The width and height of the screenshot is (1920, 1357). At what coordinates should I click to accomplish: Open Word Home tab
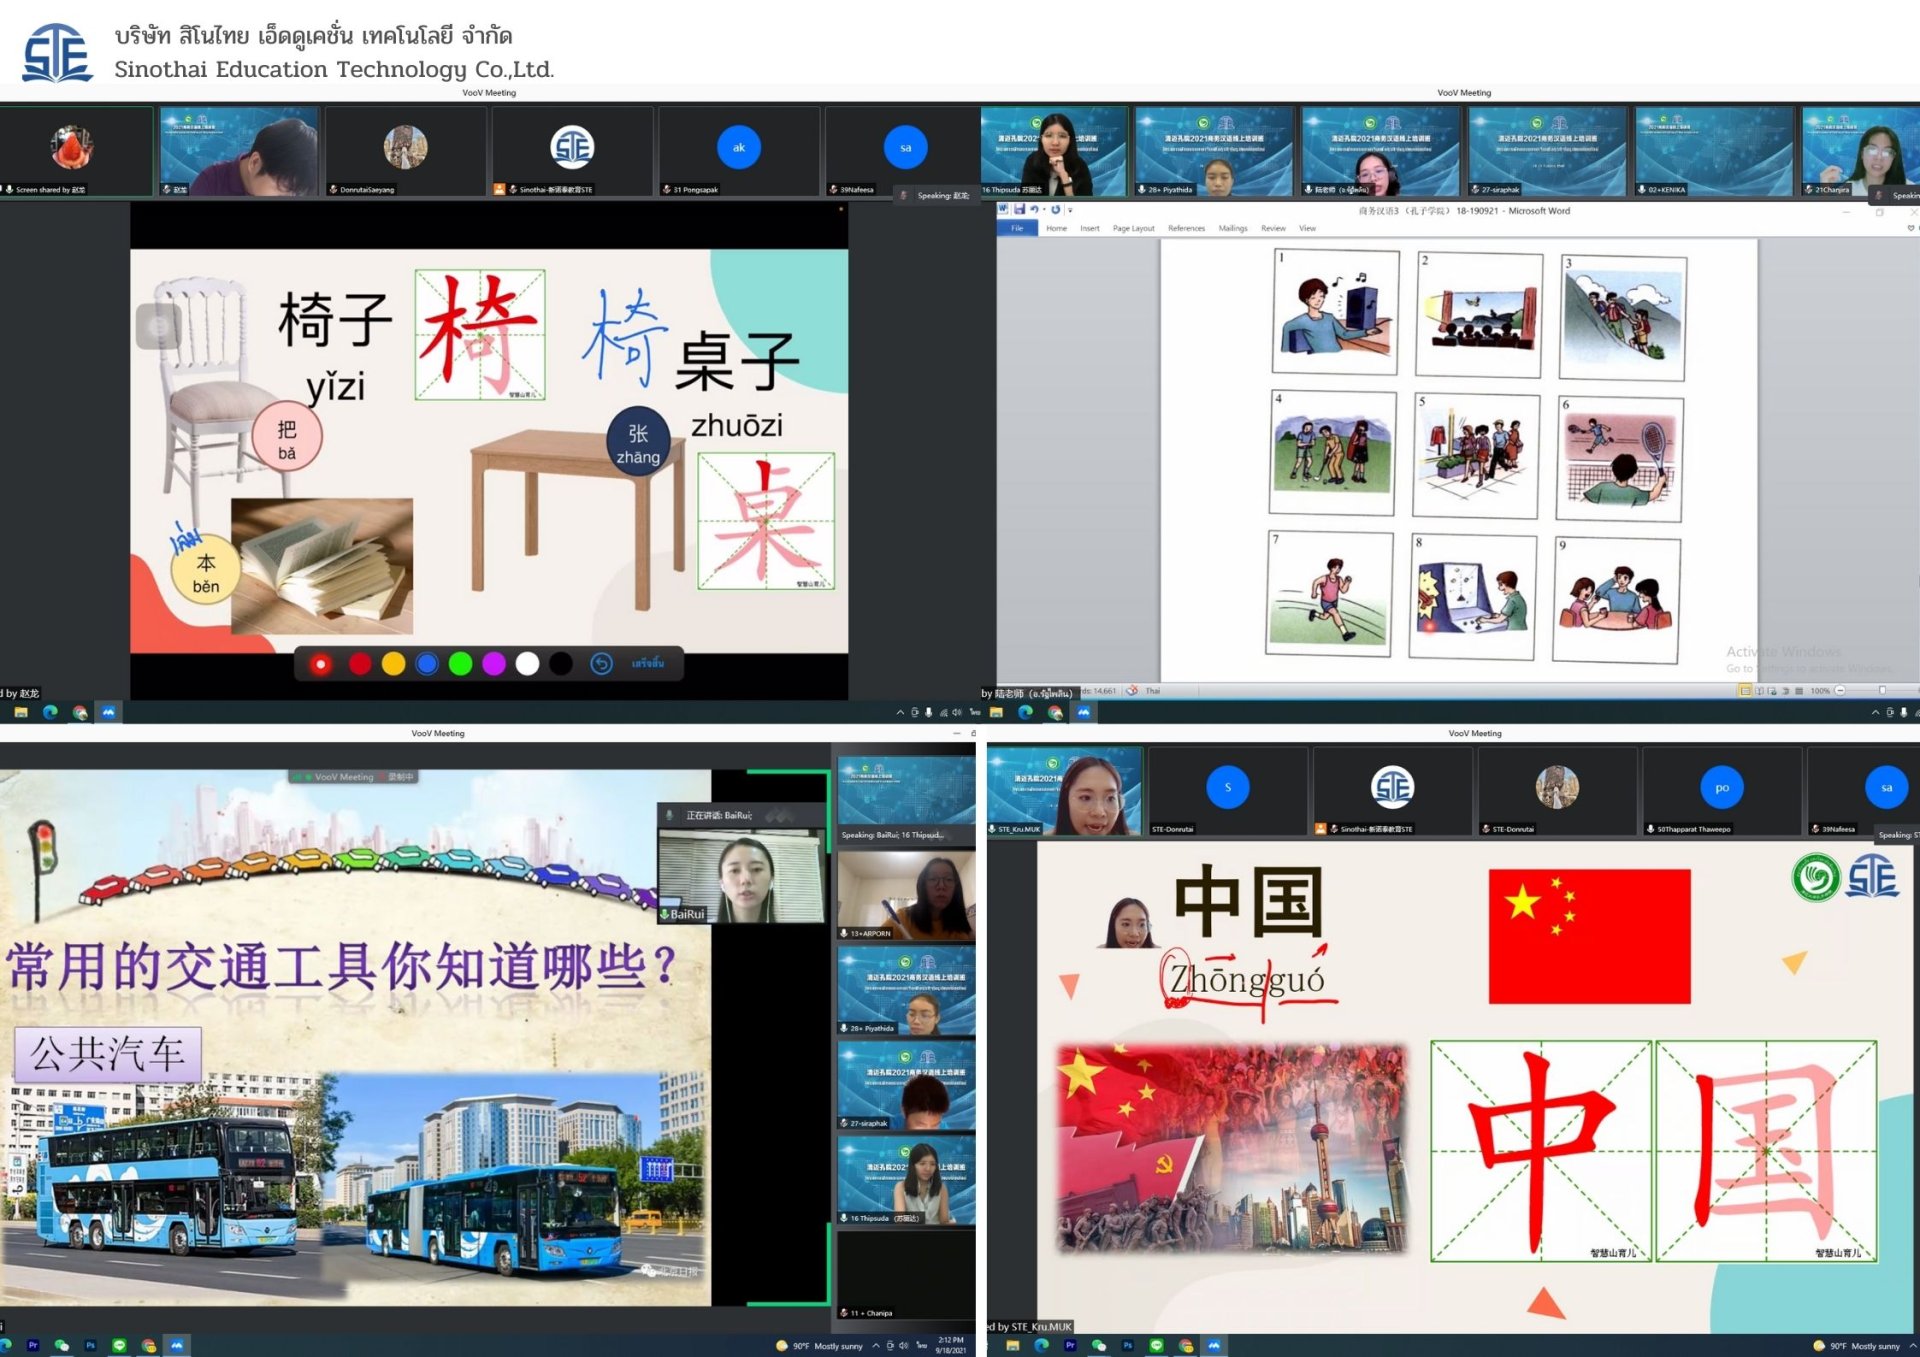click(1056, 229)
